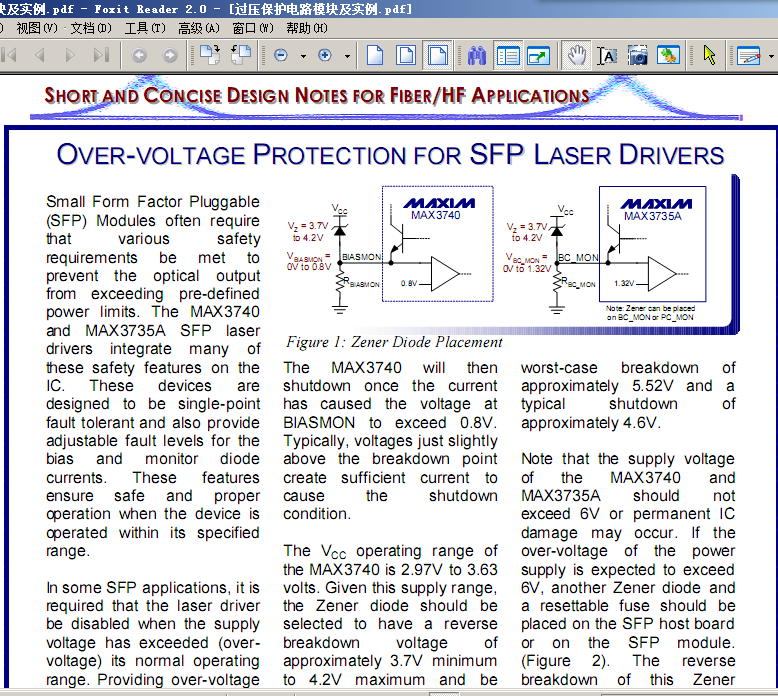
Task: Toggle Fit Width page view
Action: [x=437, y=55]
